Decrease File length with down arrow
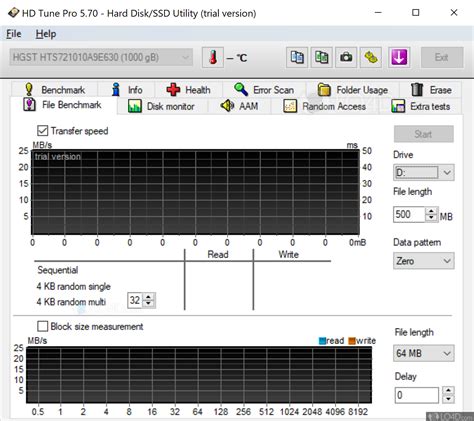Image resolution: width=474 pixels, height=421 pixels. click(431, 218)
